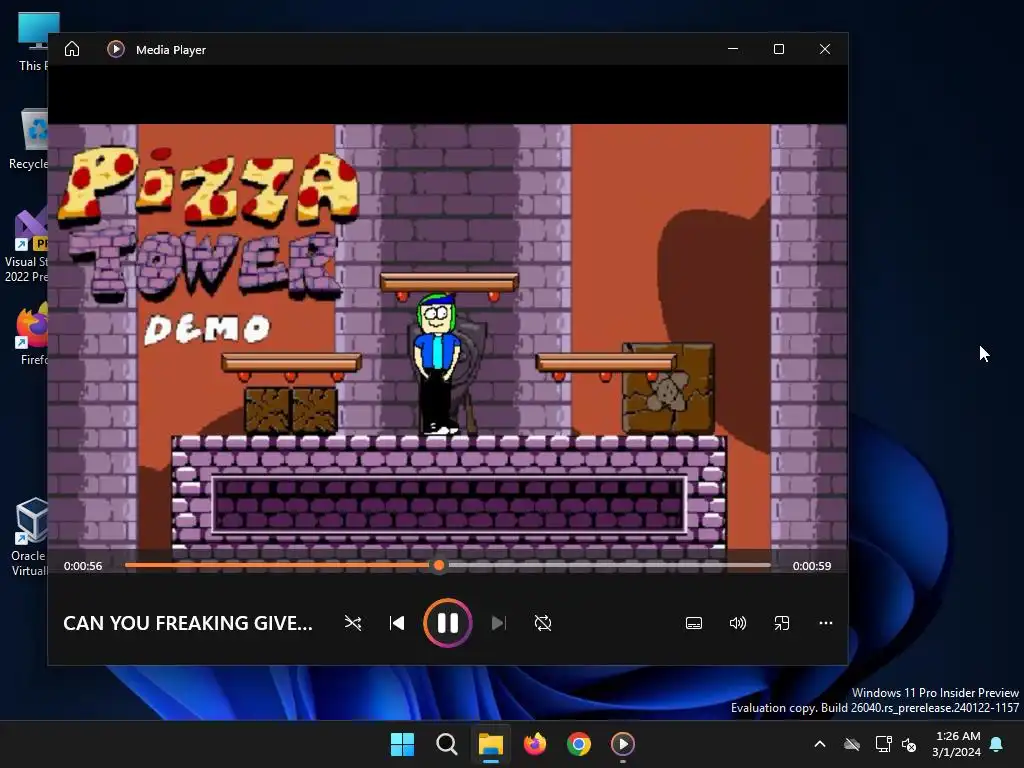Screen dimensions: 1024x768
Task: Switch to mini player view
Action: (782, 623)
